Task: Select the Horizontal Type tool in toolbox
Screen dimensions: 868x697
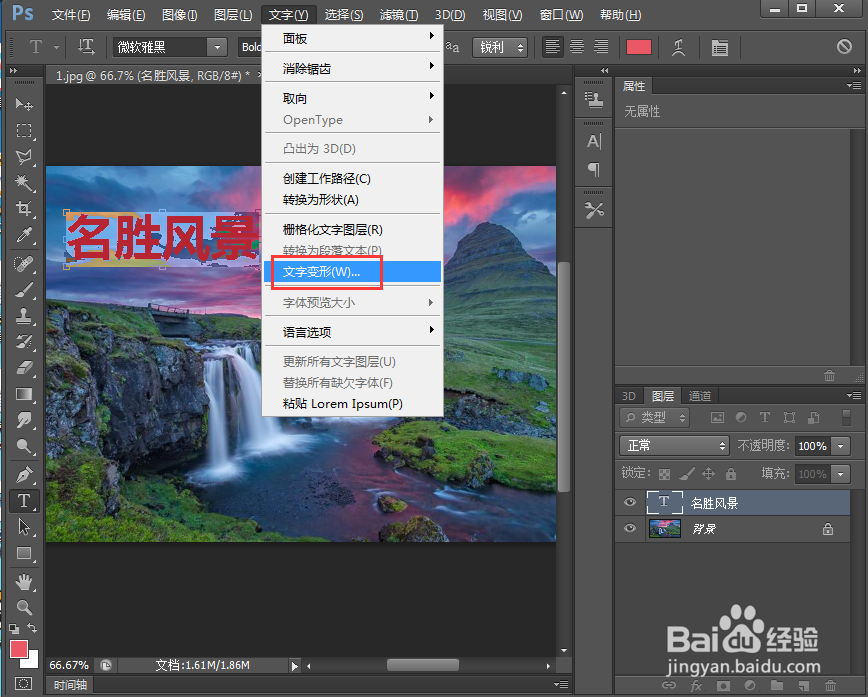Action: click(24, 501)
